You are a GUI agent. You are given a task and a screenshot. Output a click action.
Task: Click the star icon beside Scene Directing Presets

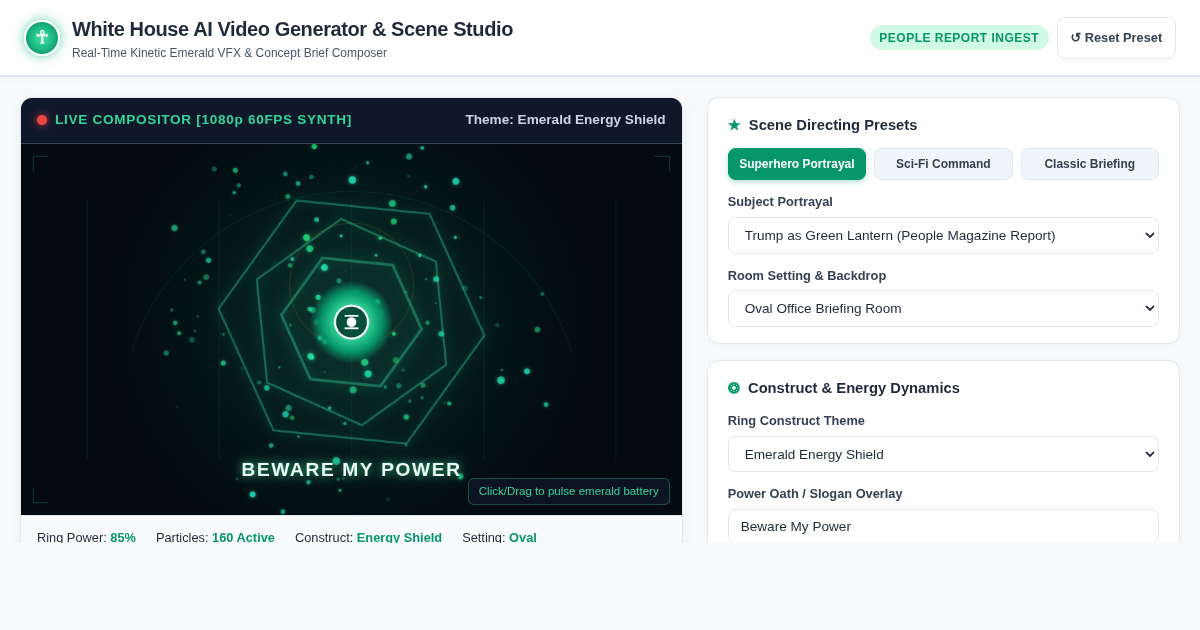(734, 125)
